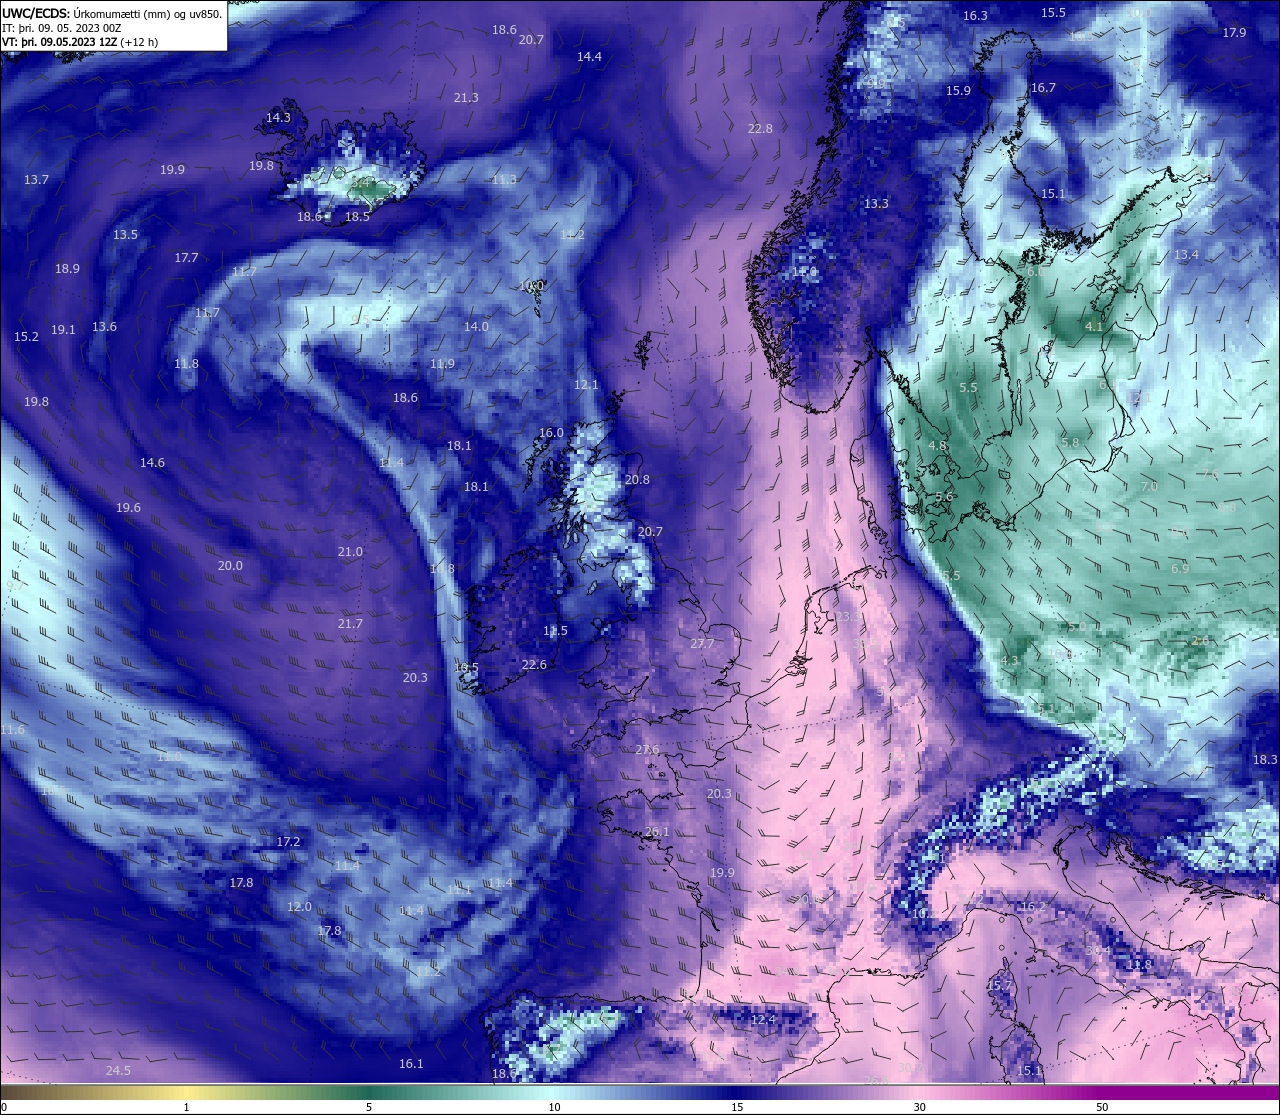This screenshot has width=1280, height=1115.
Task: Click the 4.3 value label
Action: coord(1009,661)
